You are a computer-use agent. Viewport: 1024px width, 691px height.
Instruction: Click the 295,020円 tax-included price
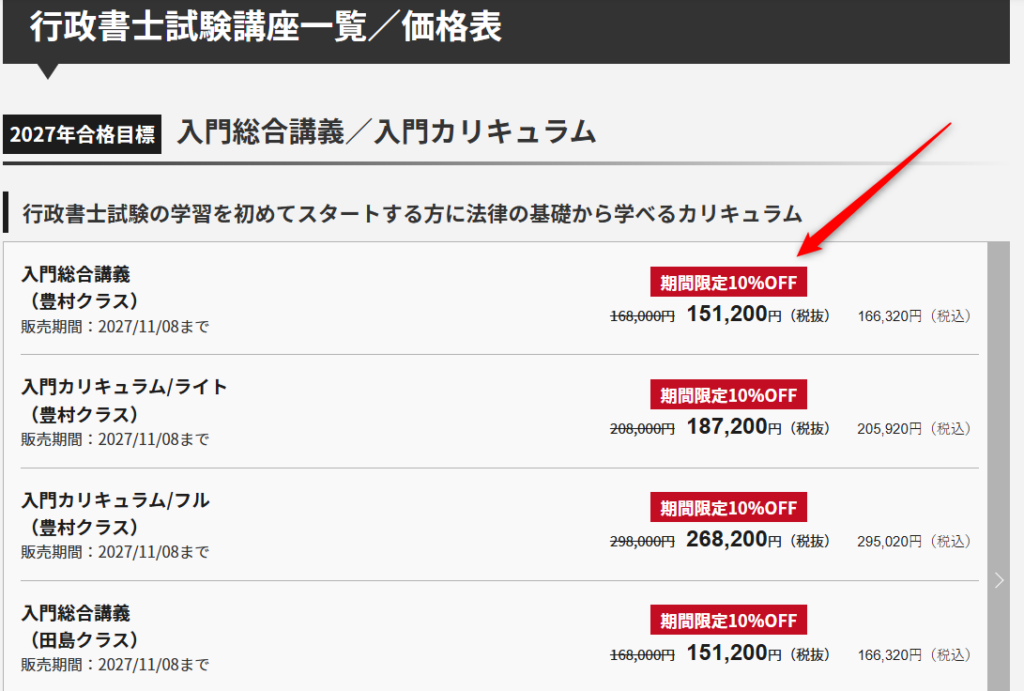889,542
